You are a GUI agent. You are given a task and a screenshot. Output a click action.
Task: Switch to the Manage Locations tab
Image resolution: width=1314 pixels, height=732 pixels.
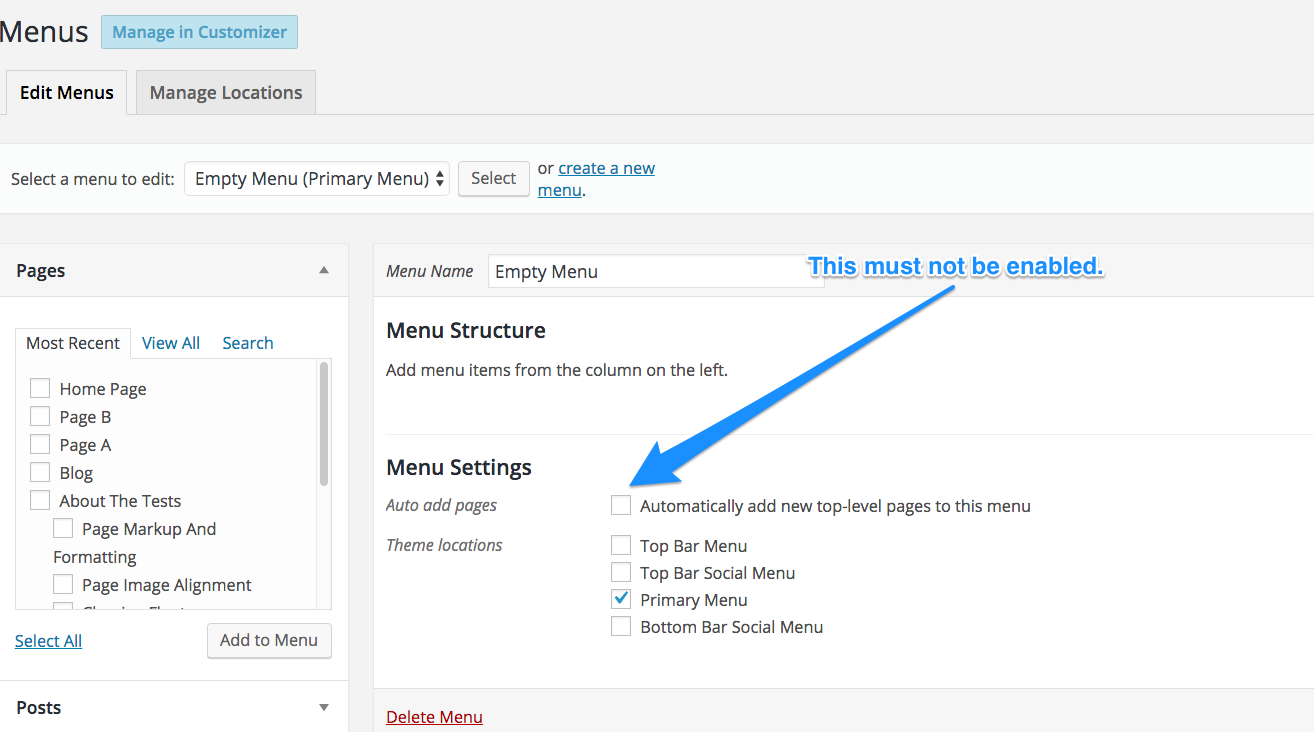[x=226, y=93]
